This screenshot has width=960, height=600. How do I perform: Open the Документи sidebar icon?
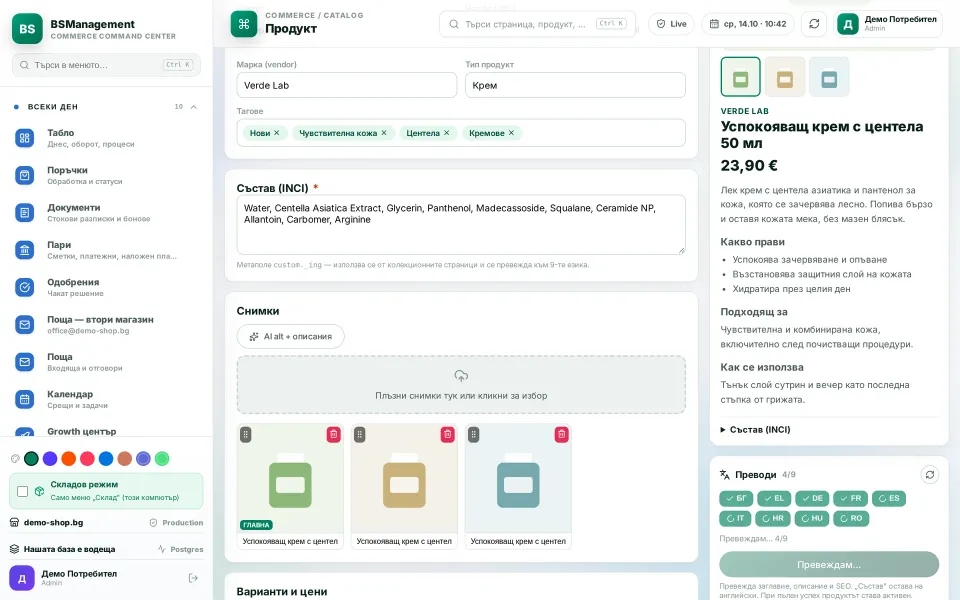[x=24, y=213]
